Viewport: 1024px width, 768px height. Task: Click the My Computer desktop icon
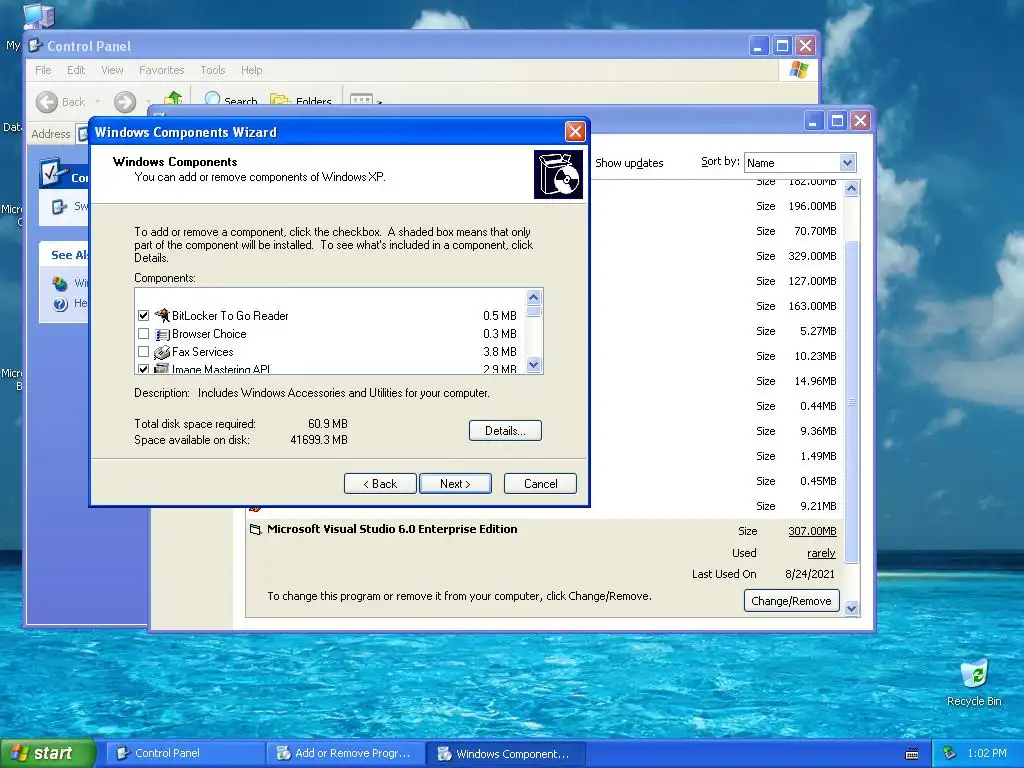(39, 16)
